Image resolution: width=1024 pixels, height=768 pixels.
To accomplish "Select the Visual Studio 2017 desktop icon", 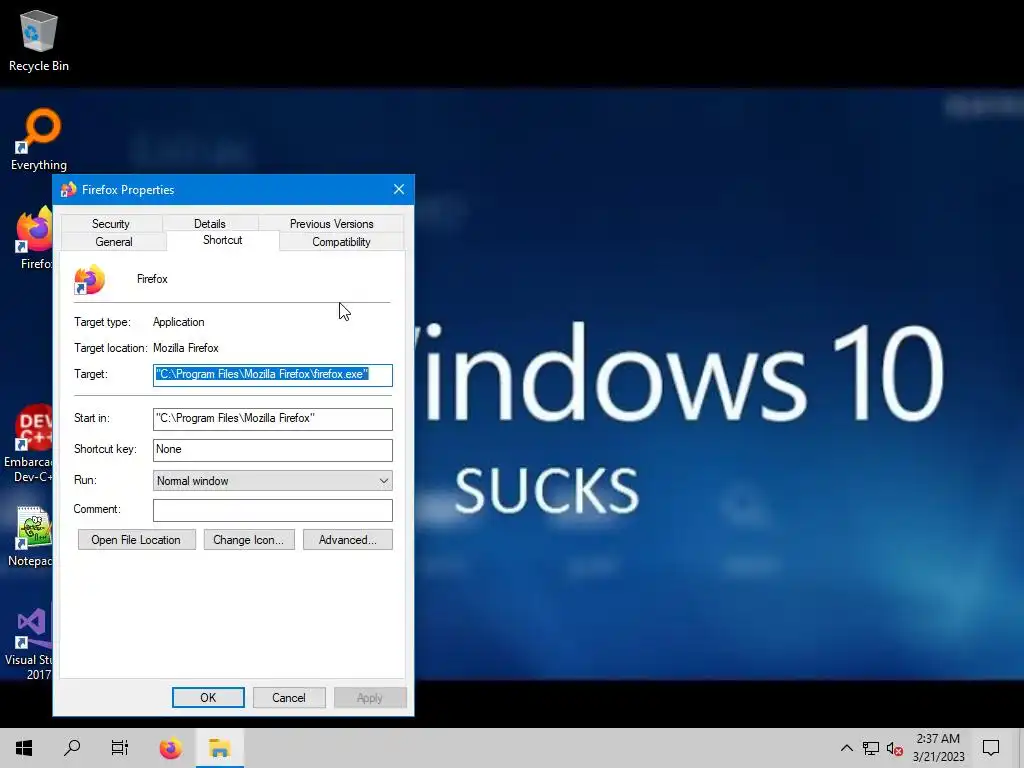I will (x=27, y=645).
